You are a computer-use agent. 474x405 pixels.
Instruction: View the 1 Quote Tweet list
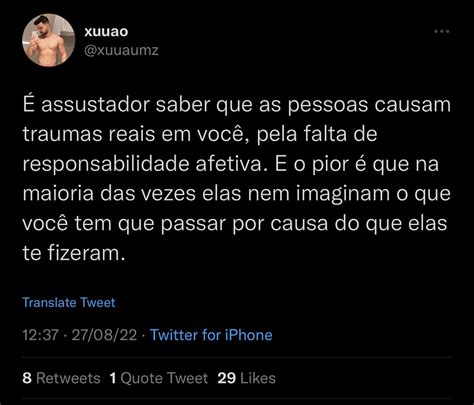coord(159,378)
